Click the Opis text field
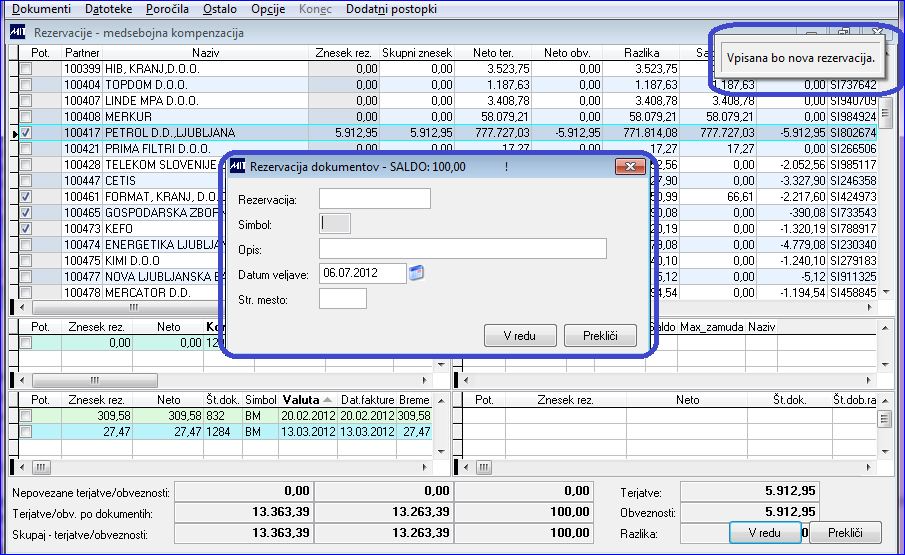The height and width of the screenshot is (555, 905). pos(463,249)
